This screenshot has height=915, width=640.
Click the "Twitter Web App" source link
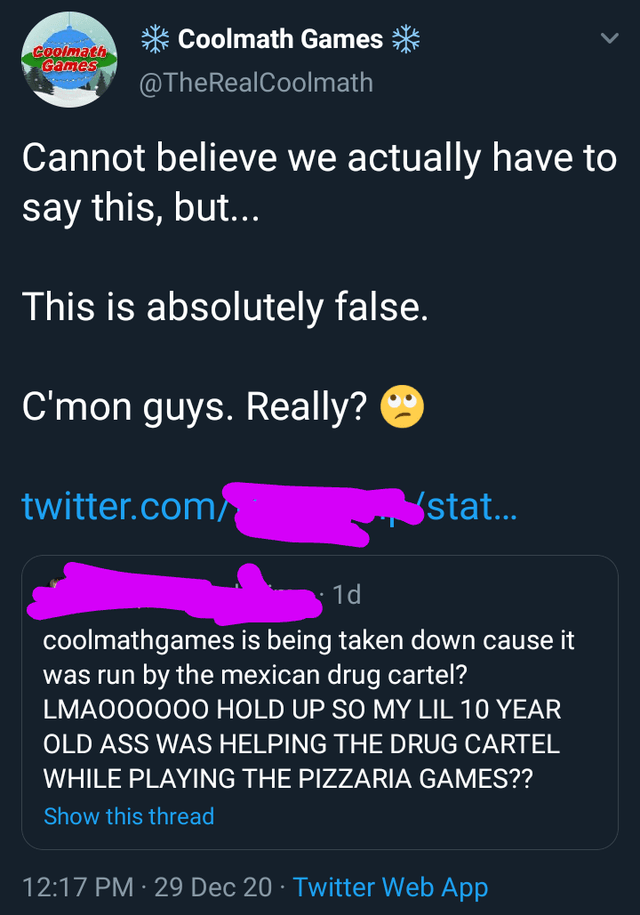point(391,886)
